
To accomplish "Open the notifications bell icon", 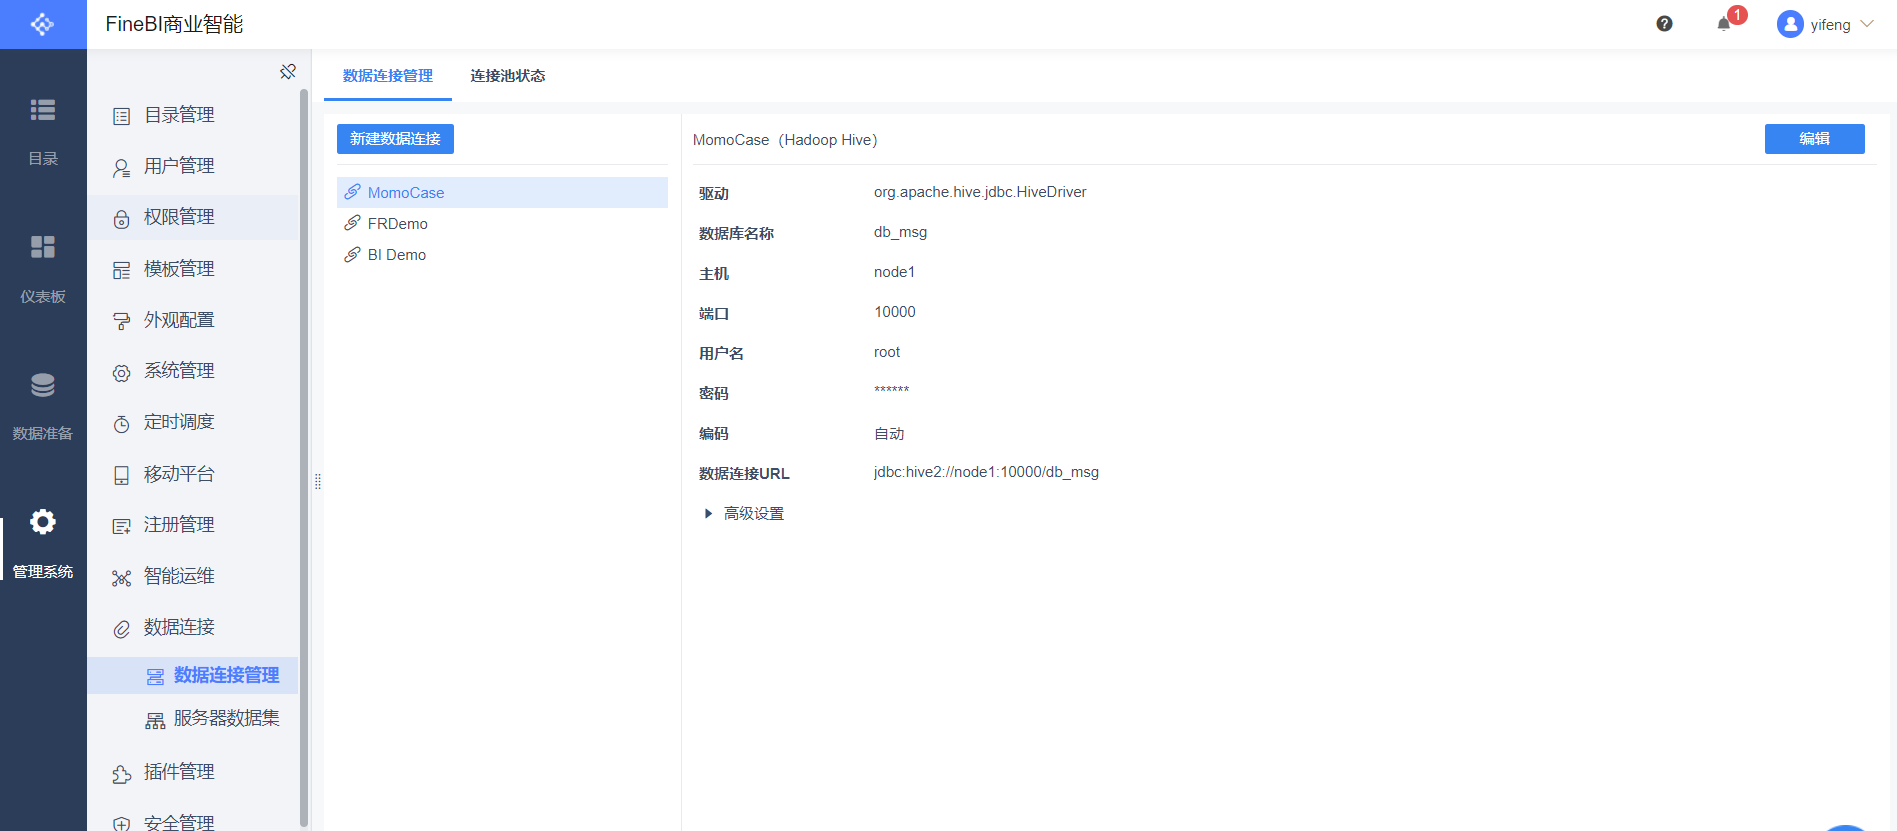I will [x=1723, y=24].
